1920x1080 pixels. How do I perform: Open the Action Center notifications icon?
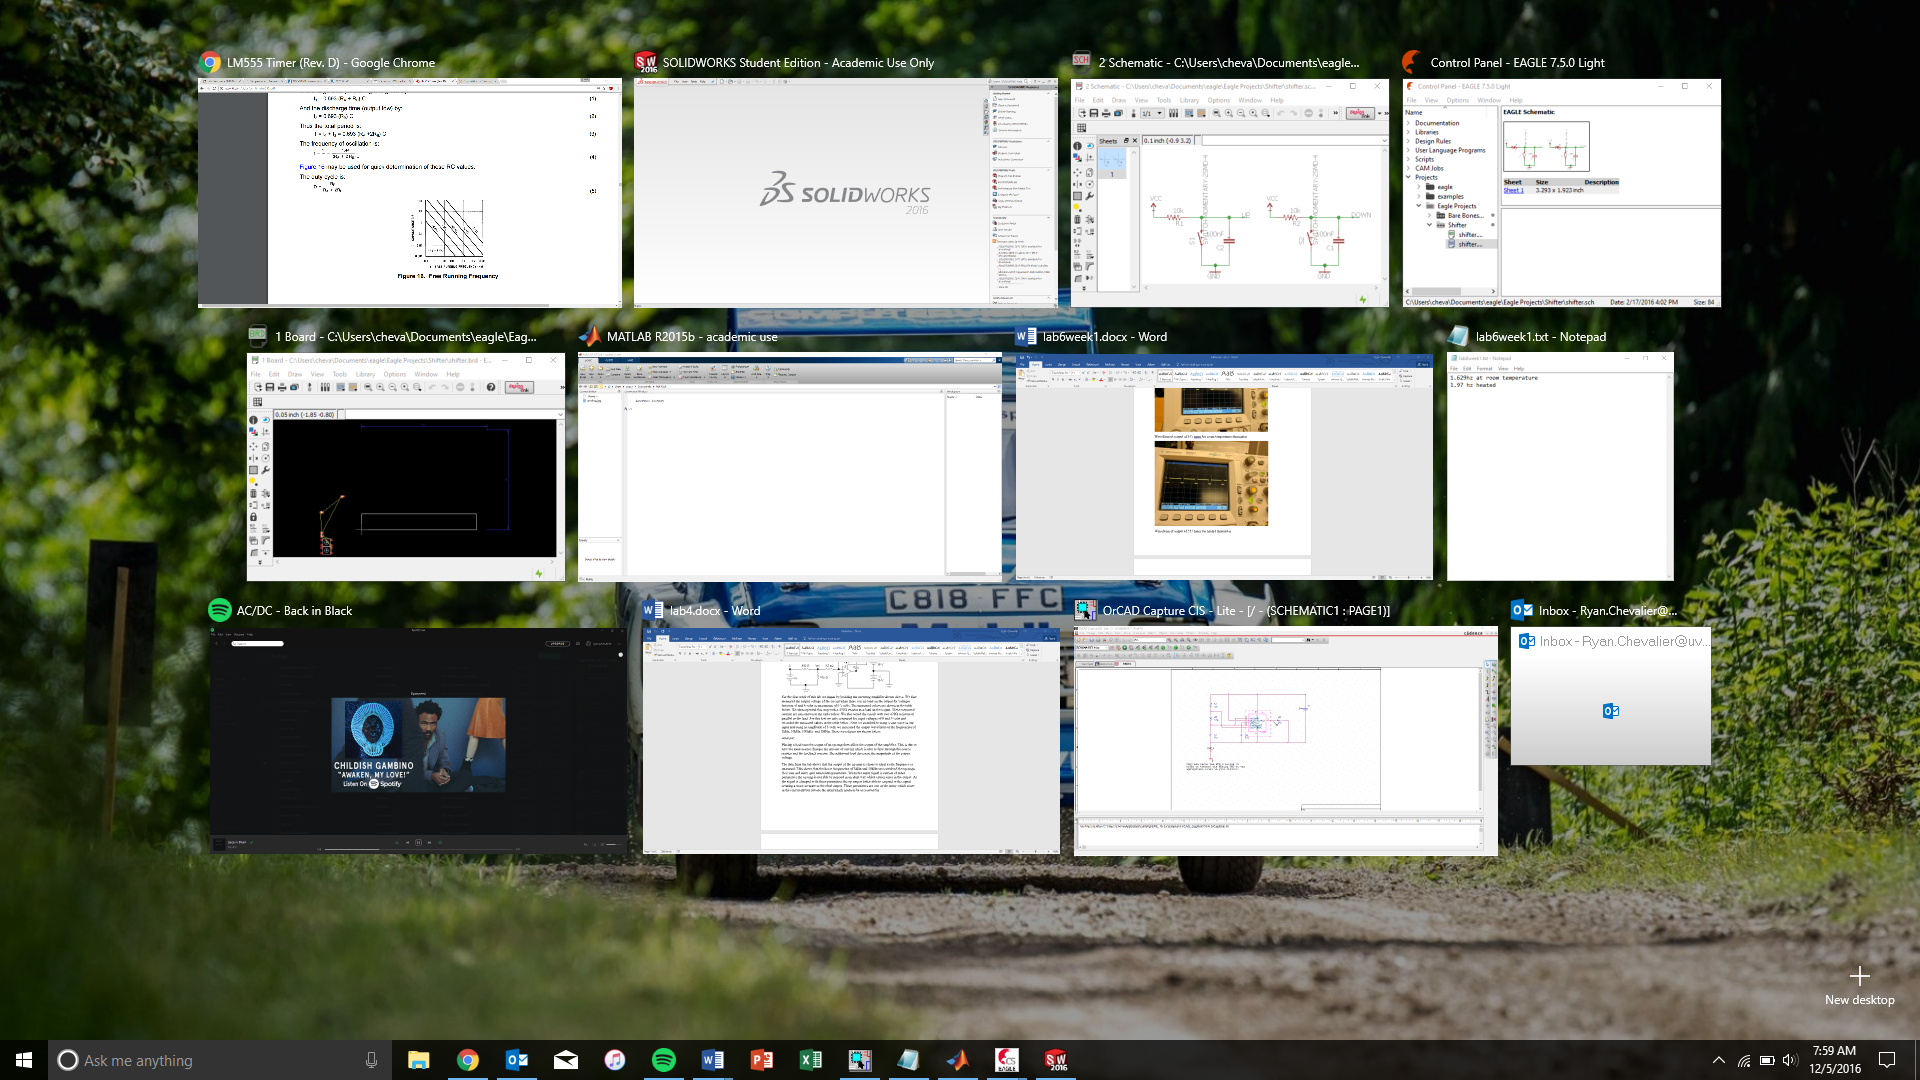coord(1887,1060)
